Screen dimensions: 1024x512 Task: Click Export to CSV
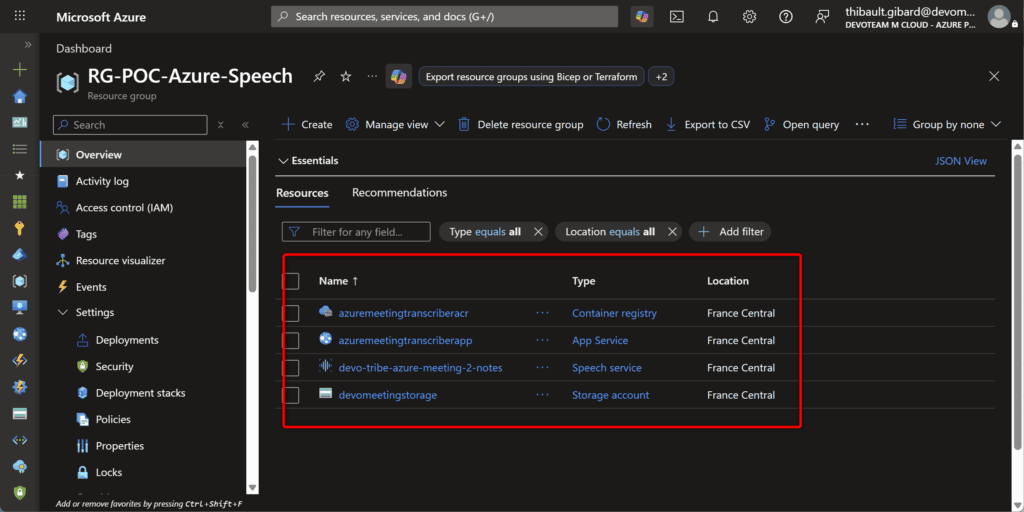(707, 124)
